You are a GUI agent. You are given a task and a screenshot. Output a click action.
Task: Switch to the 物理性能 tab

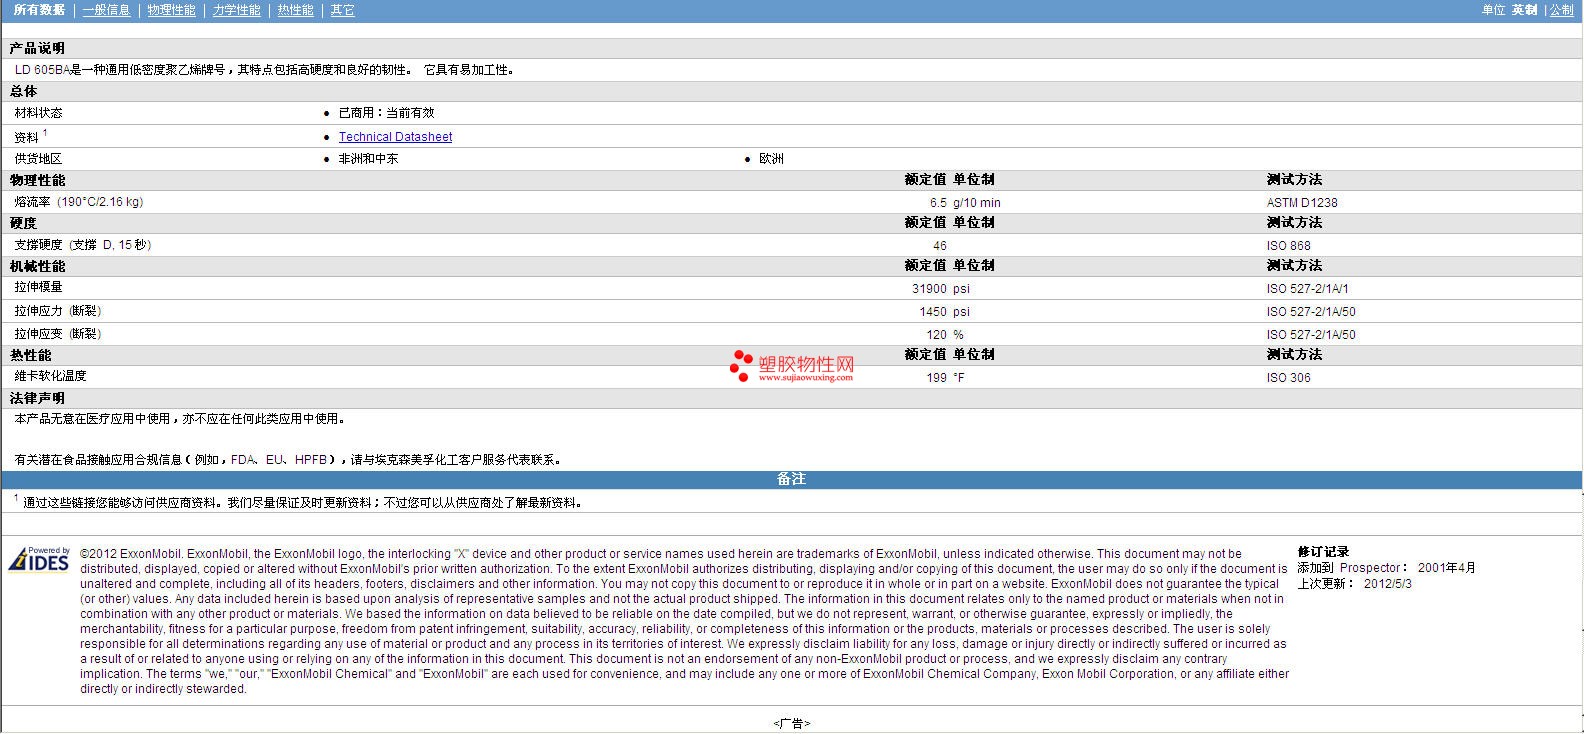click(171, 10)
